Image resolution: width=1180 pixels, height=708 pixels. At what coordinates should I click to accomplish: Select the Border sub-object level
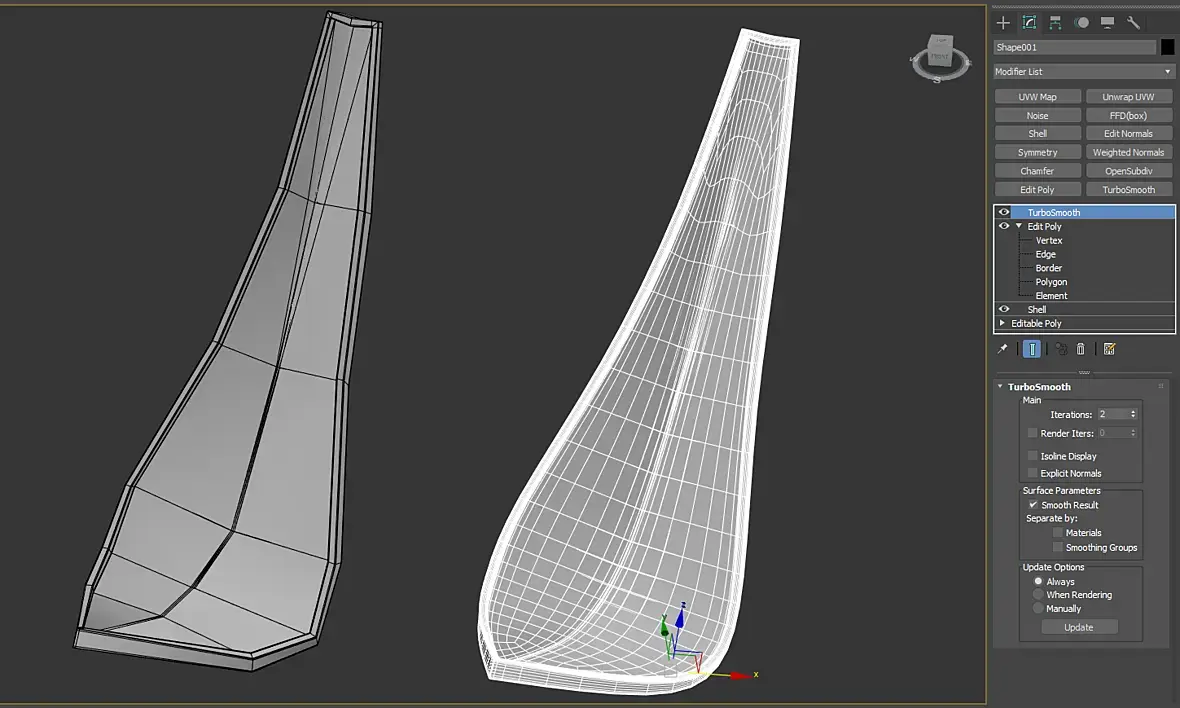[x=1048, y=268]
